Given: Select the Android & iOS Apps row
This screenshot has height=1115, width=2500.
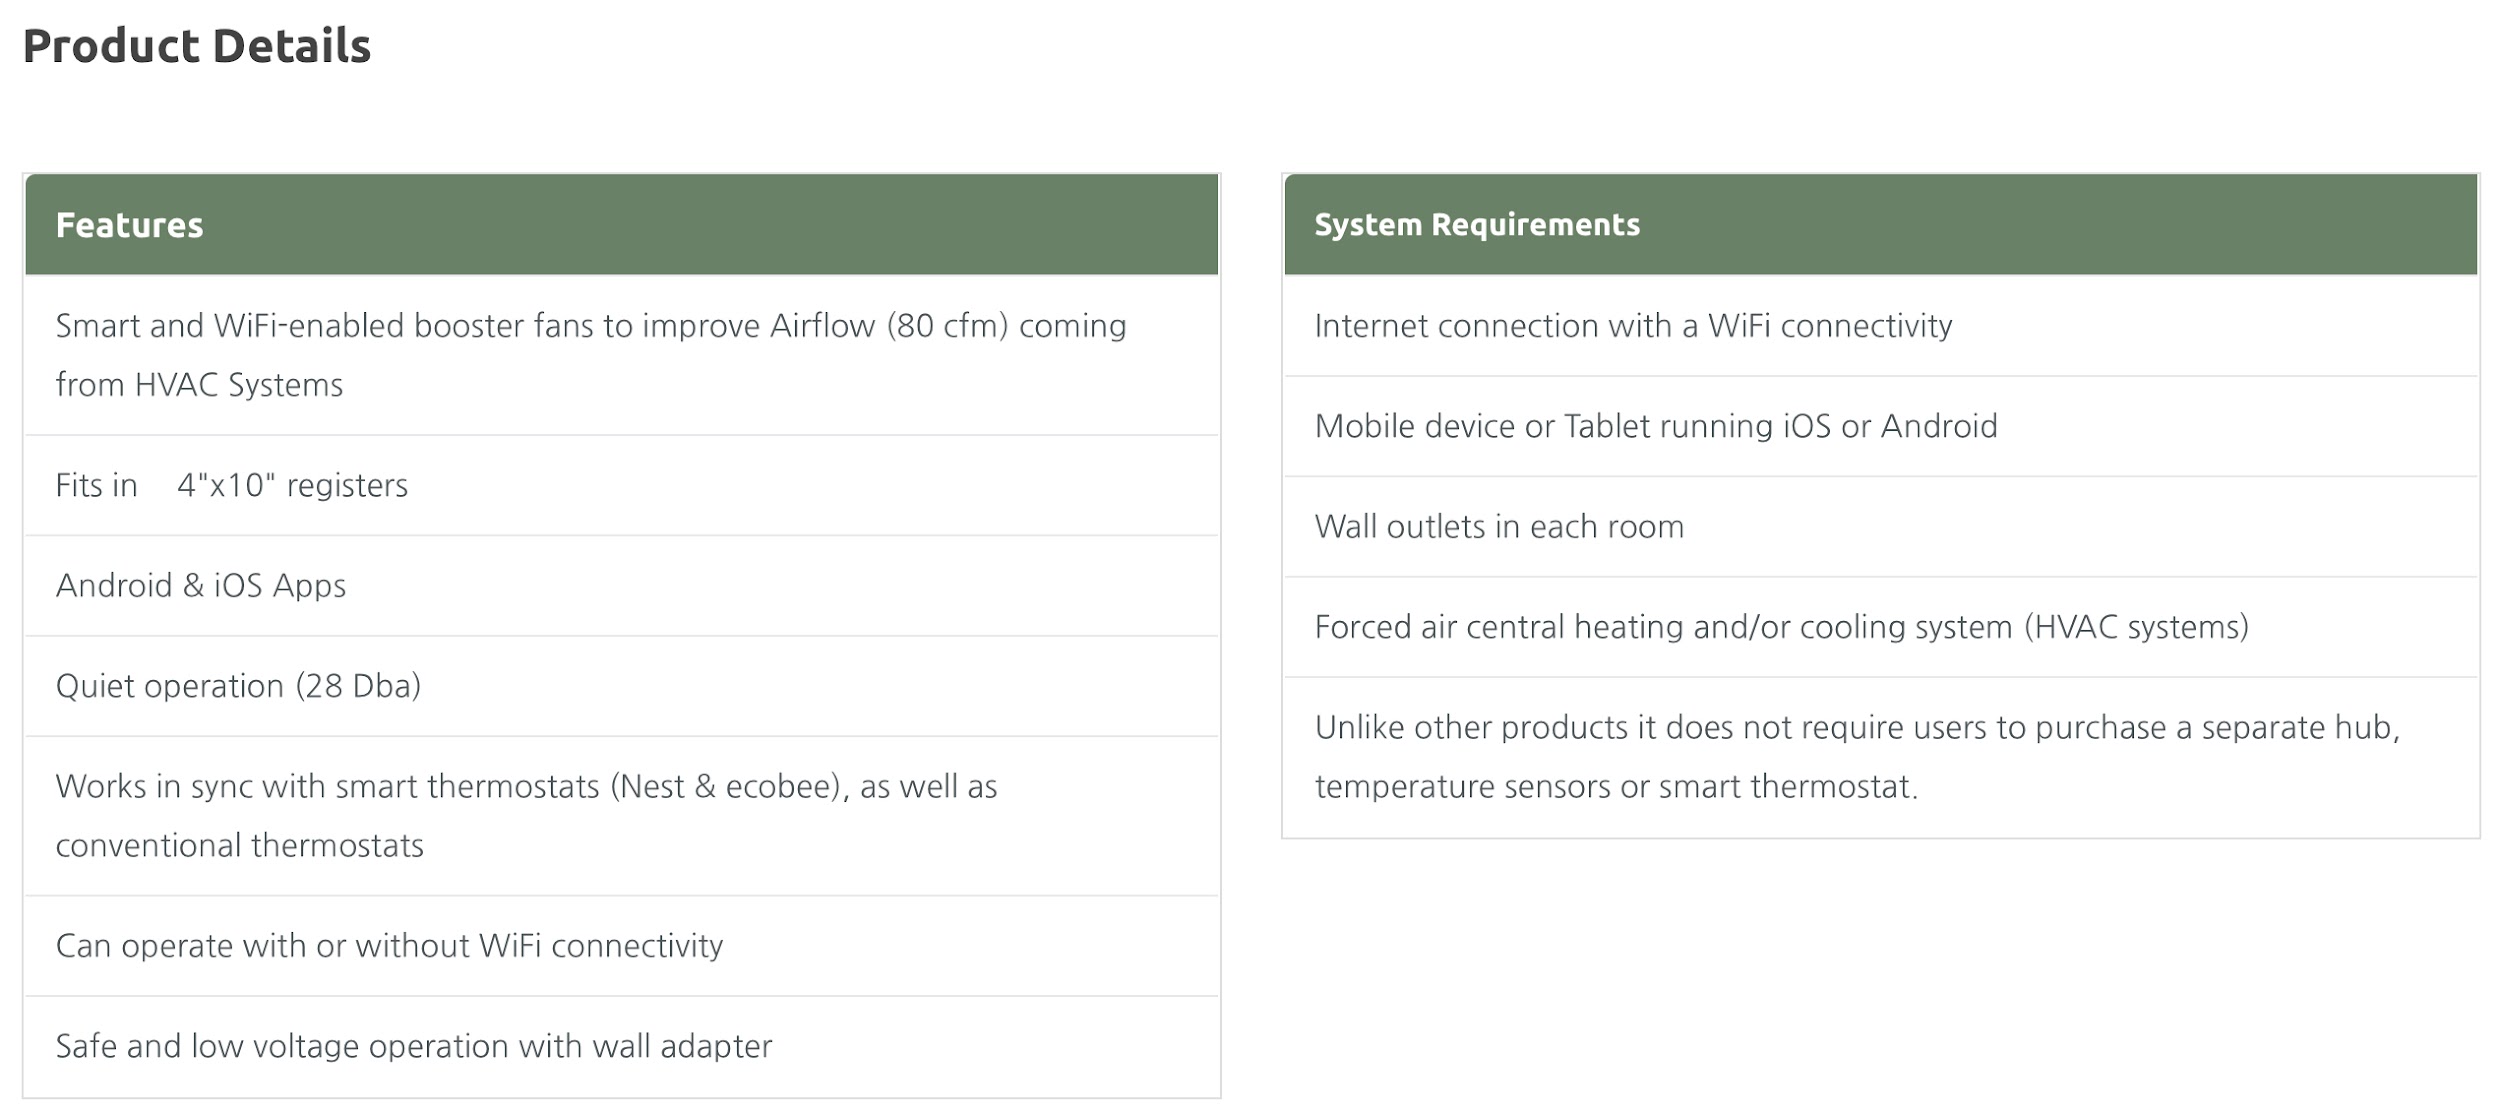Looking at the screenshot, I should click(622, 586).
